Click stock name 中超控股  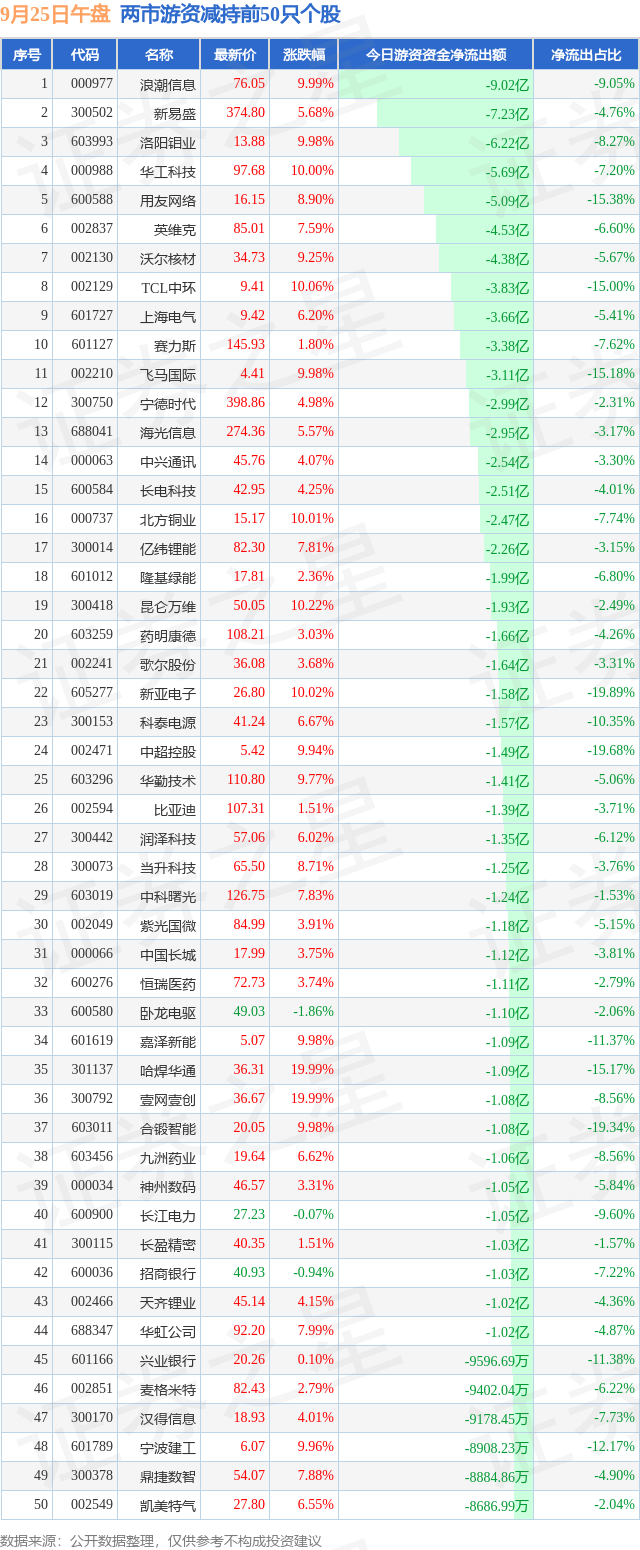(x=168, y=752)
